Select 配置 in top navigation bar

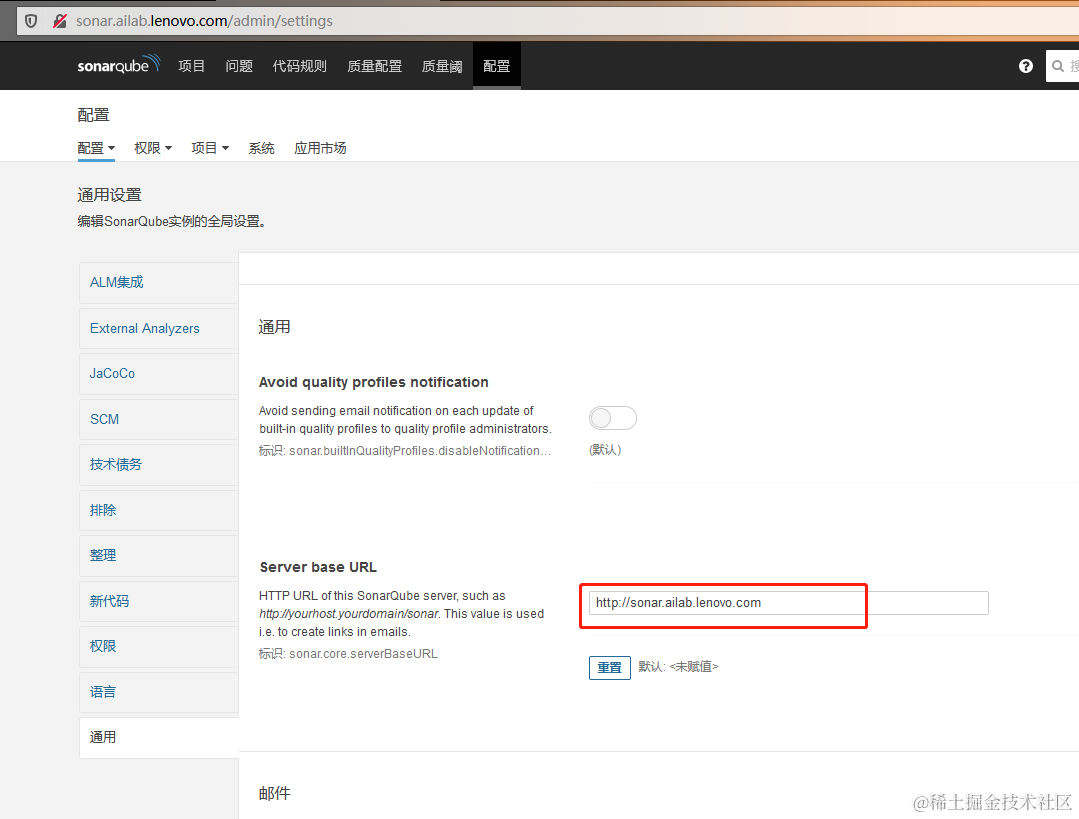496,66
